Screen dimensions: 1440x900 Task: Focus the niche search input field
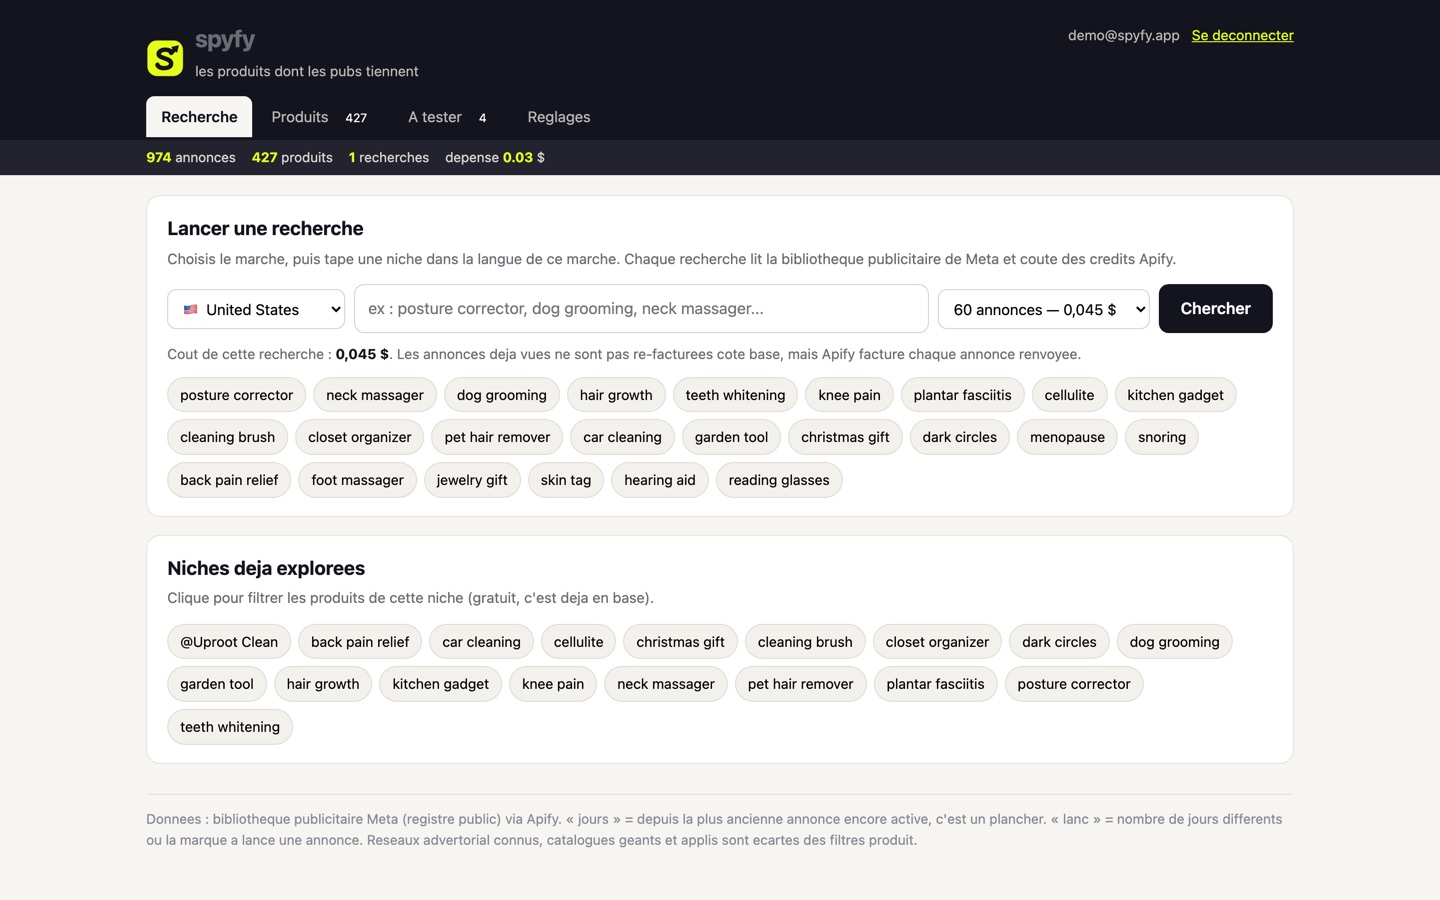(641, 308)
